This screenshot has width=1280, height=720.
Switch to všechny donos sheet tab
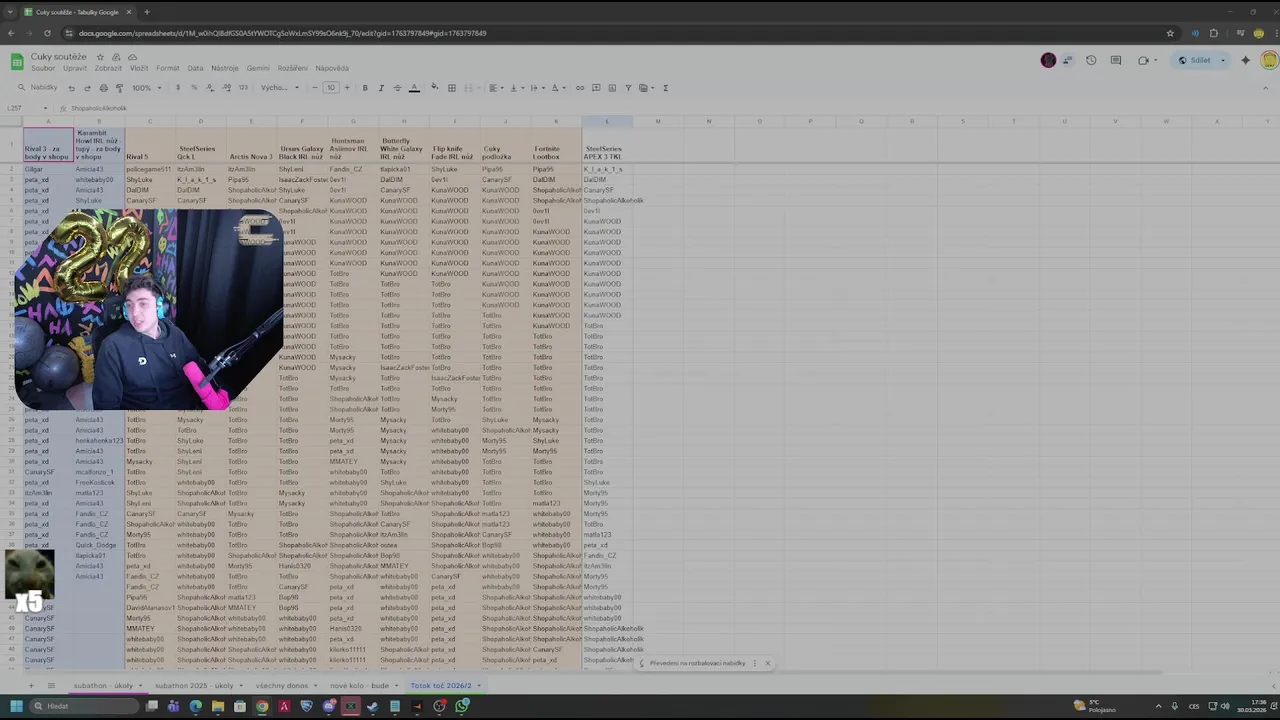tap(282, 685)
